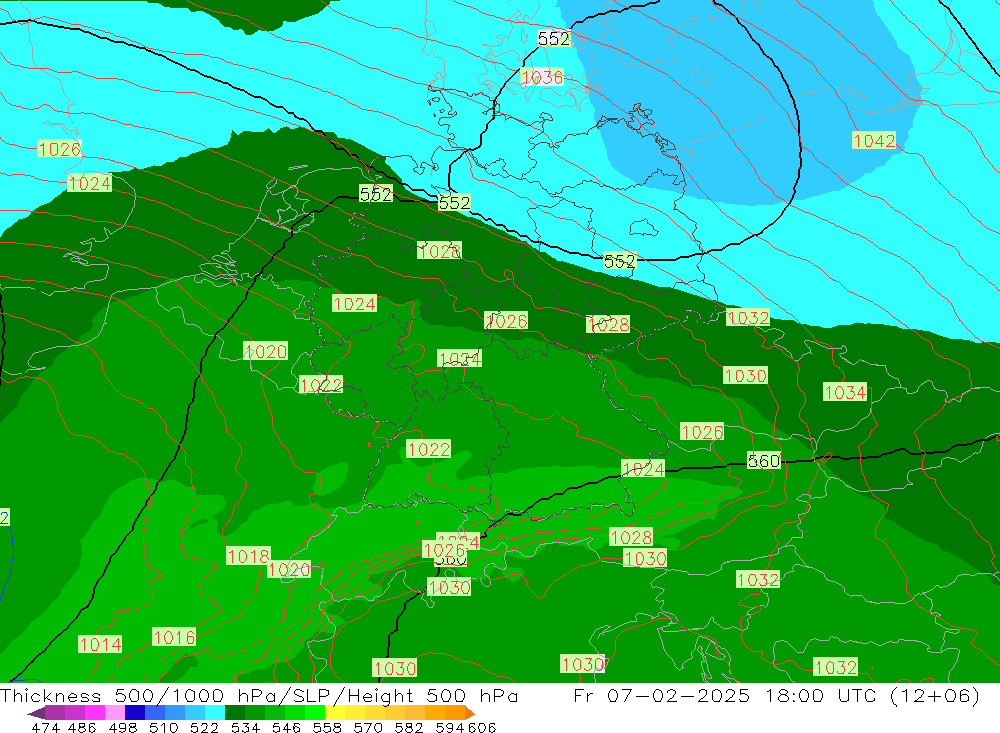Click the 534 legend value
Screen dimensions: 1000x733
pos(246,727)
